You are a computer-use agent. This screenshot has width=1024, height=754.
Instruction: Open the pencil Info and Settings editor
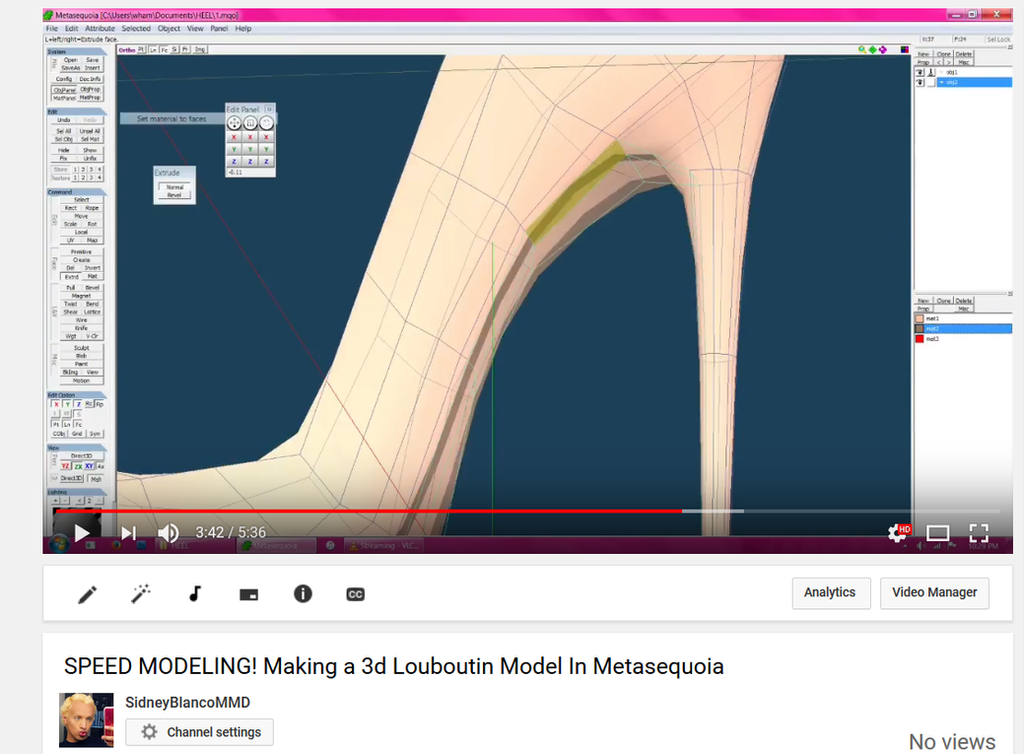88,594
